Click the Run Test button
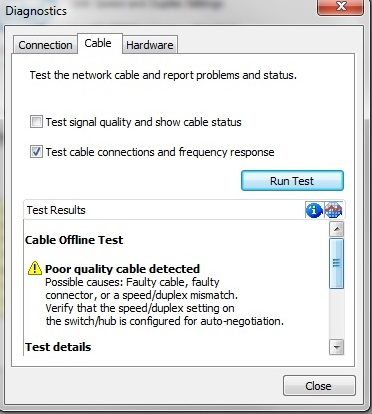The width and height of the screenshot is (372, 414). coord(292,181)
